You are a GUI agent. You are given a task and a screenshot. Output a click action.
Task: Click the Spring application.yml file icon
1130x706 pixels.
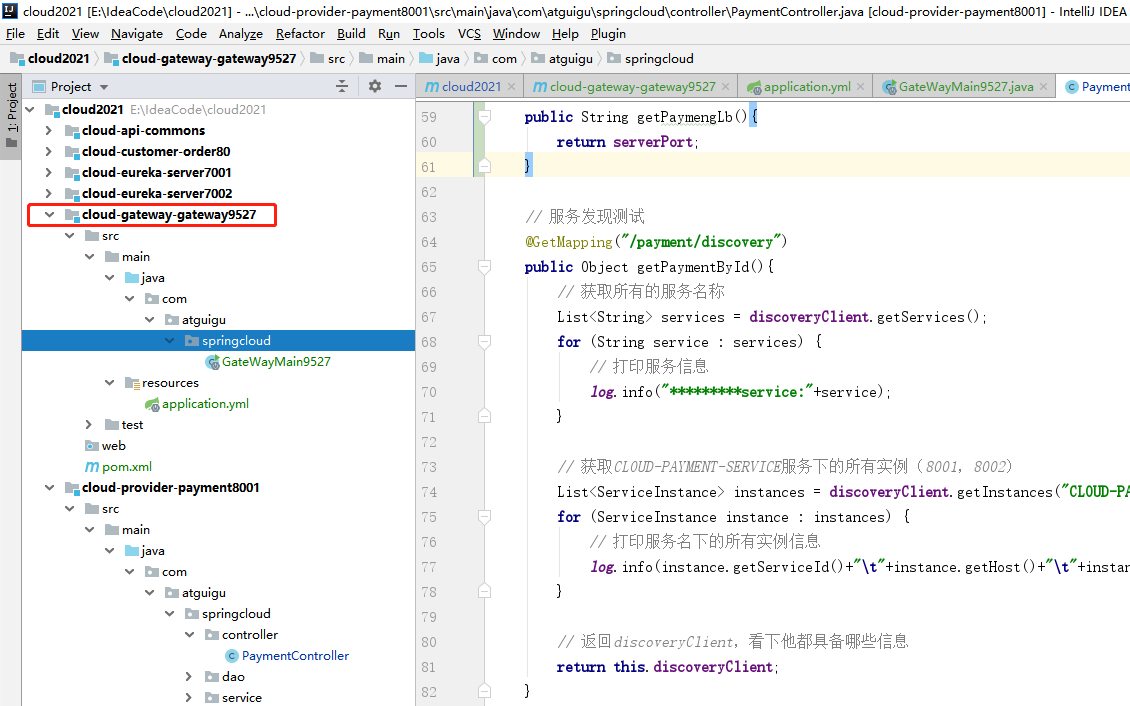click(x=152, y=404)
